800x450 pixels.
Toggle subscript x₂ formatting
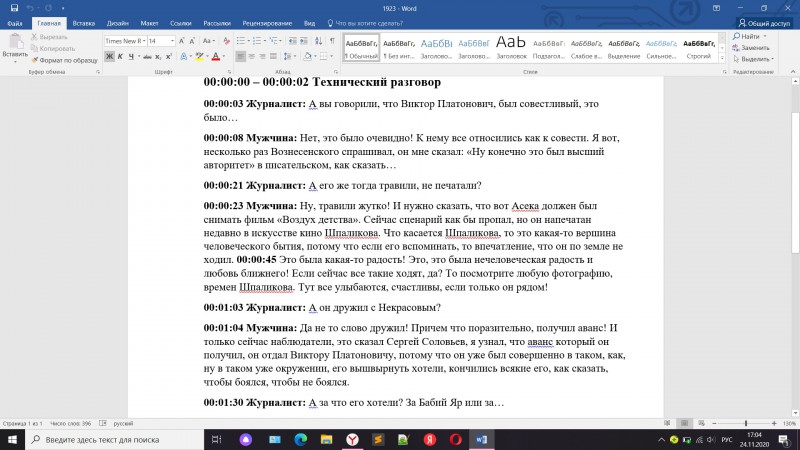click(158, 56)
